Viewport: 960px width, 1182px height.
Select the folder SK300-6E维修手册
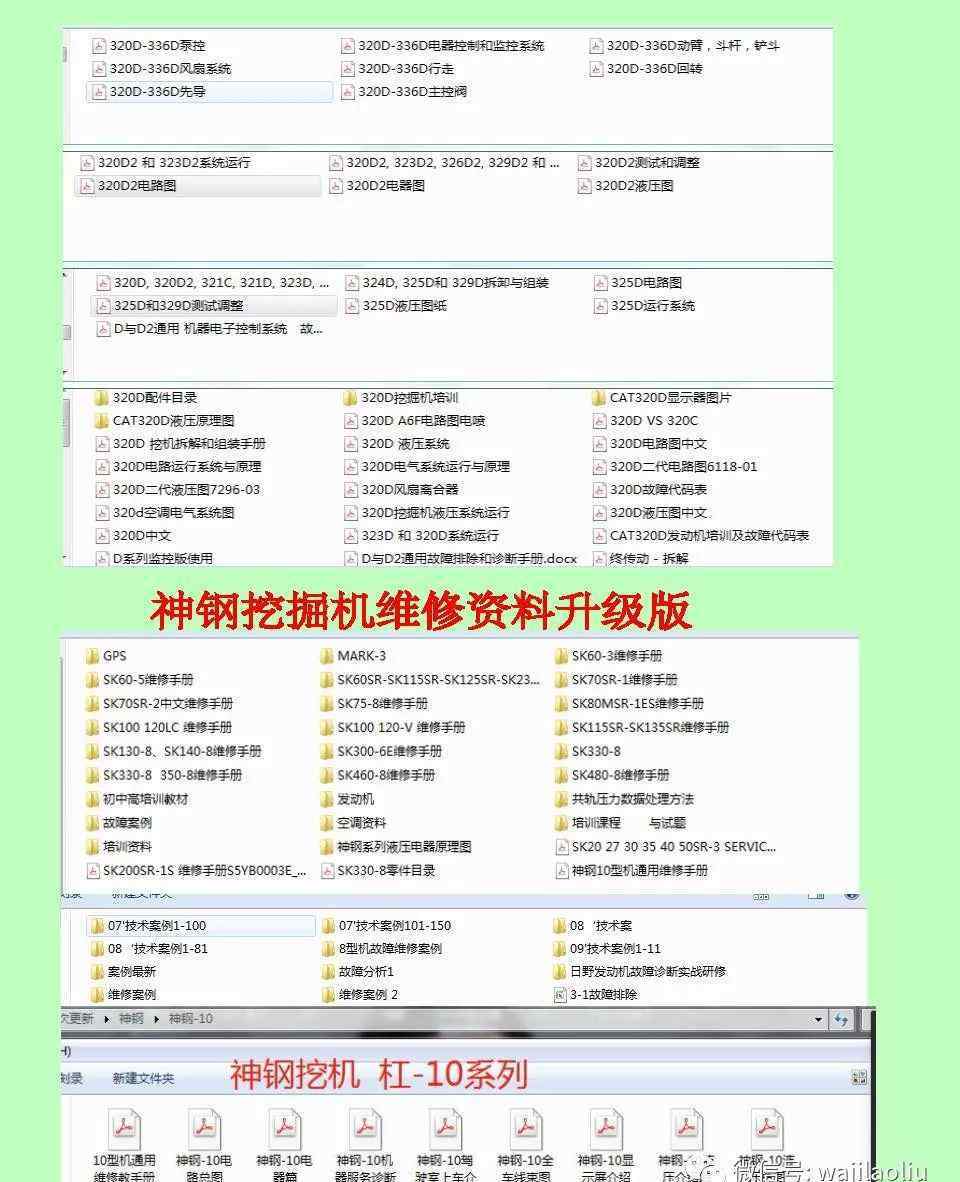coord(389,752)
